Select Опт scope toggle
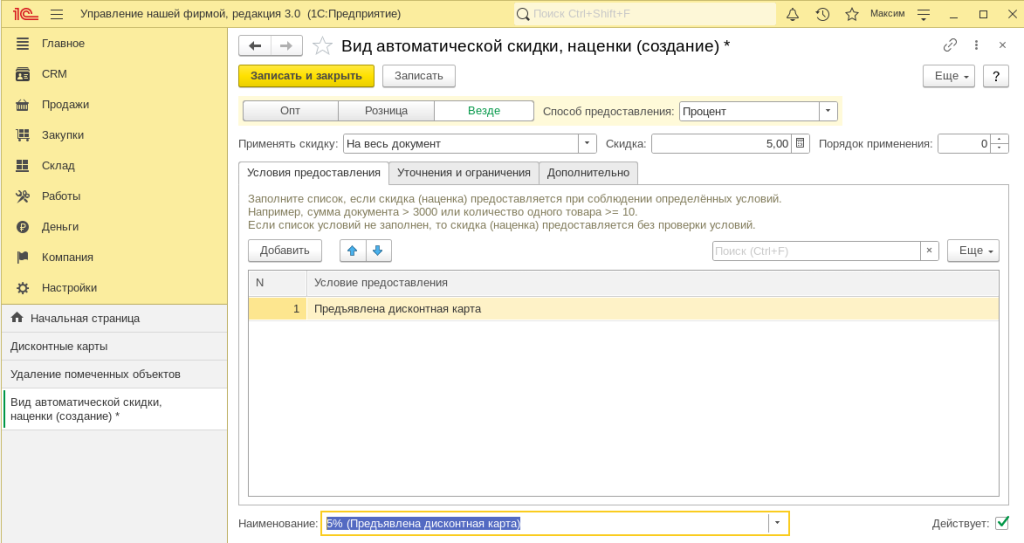This screenshot has width=1024, height=543. (291, 111)
